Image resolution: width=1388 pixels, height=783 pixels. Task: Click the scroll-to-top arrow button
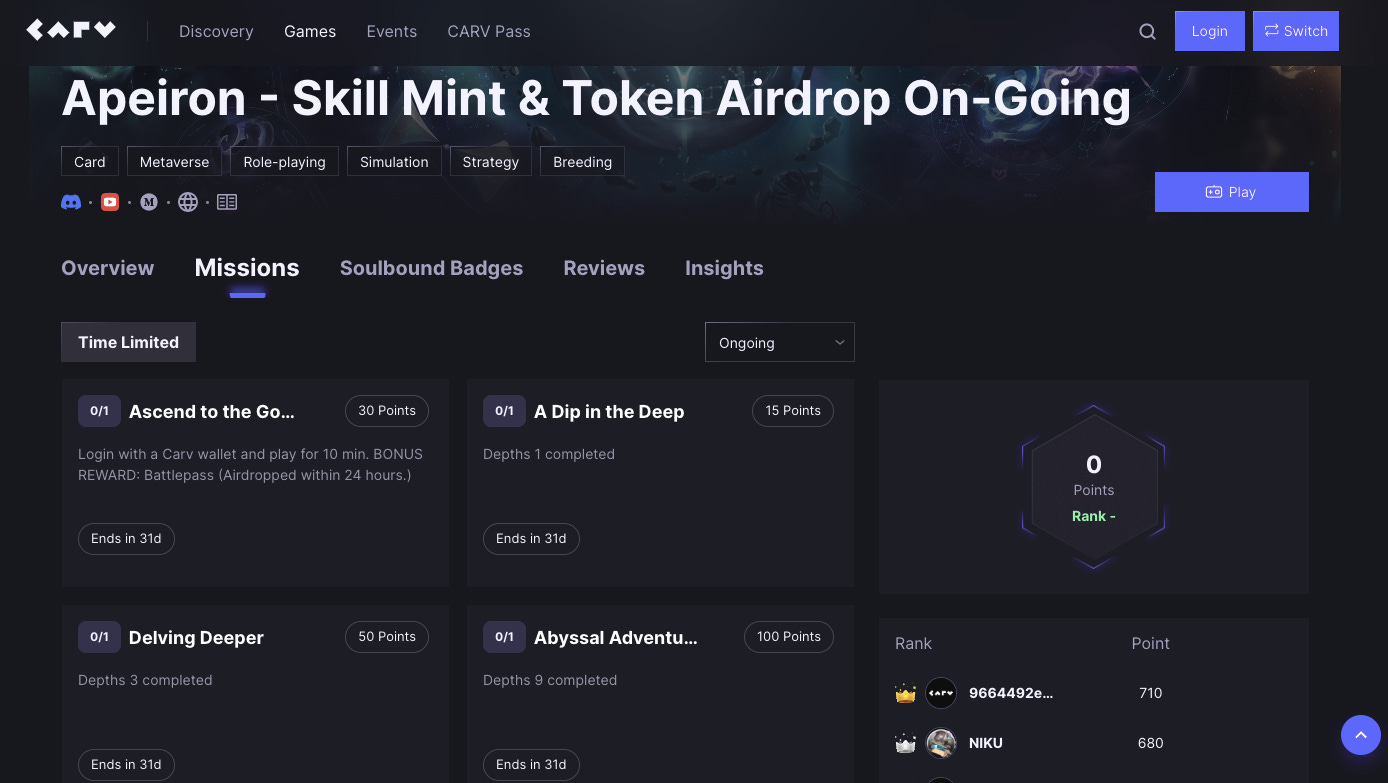click(x=1360, y=735)
